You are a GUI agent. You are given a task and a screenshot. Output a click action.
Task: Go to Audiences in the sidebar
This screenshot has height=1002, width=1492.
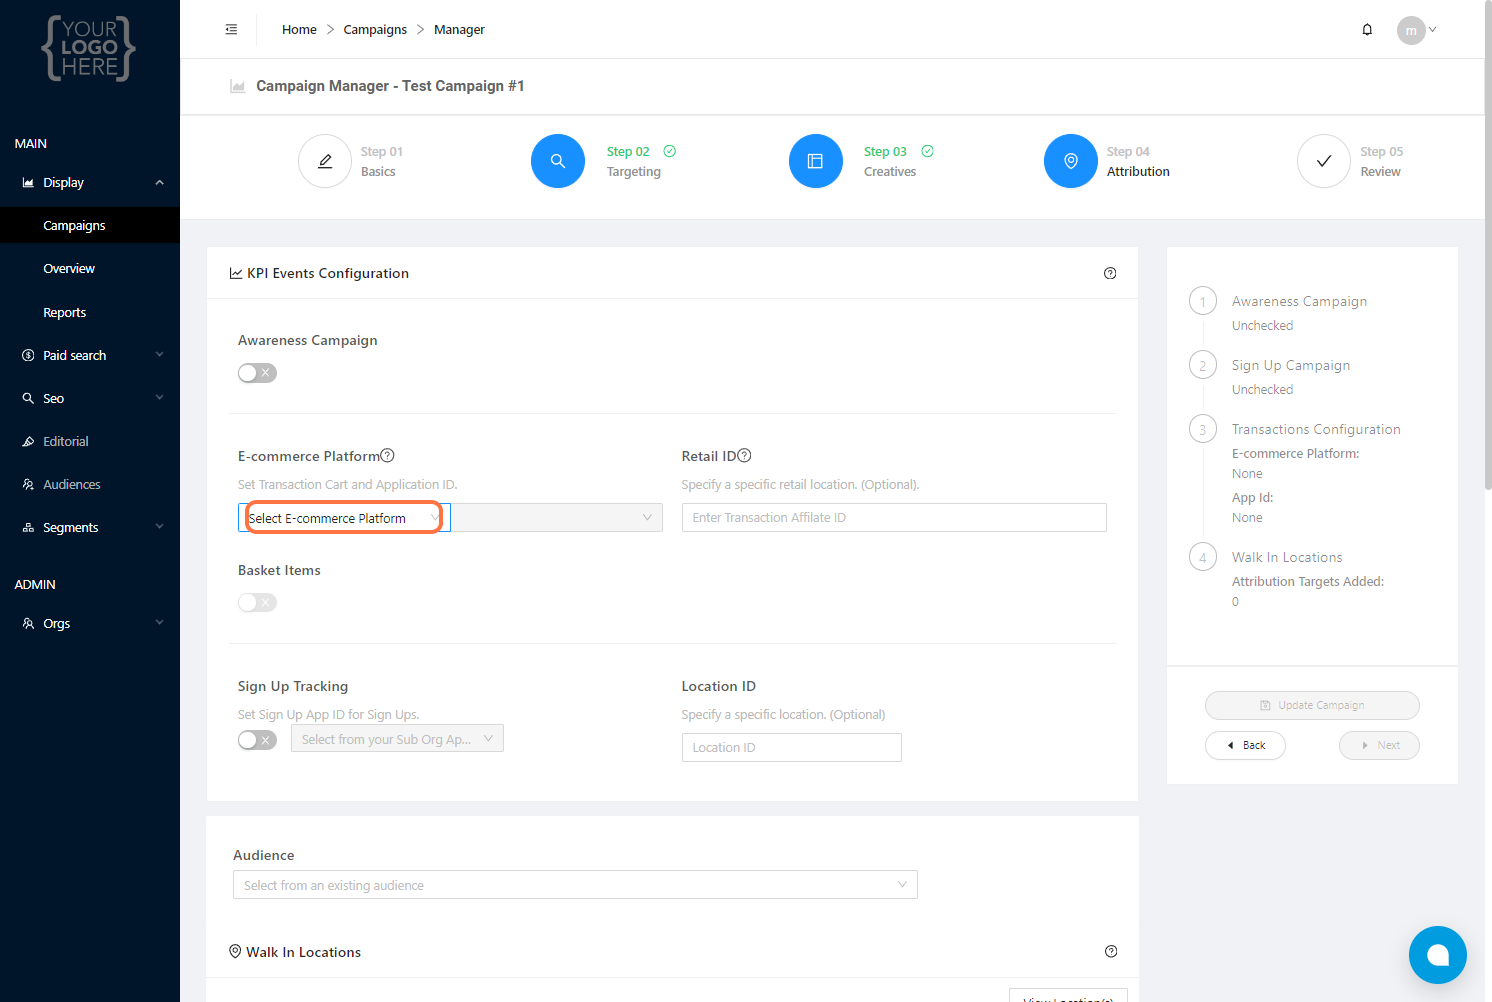point(72,485)
